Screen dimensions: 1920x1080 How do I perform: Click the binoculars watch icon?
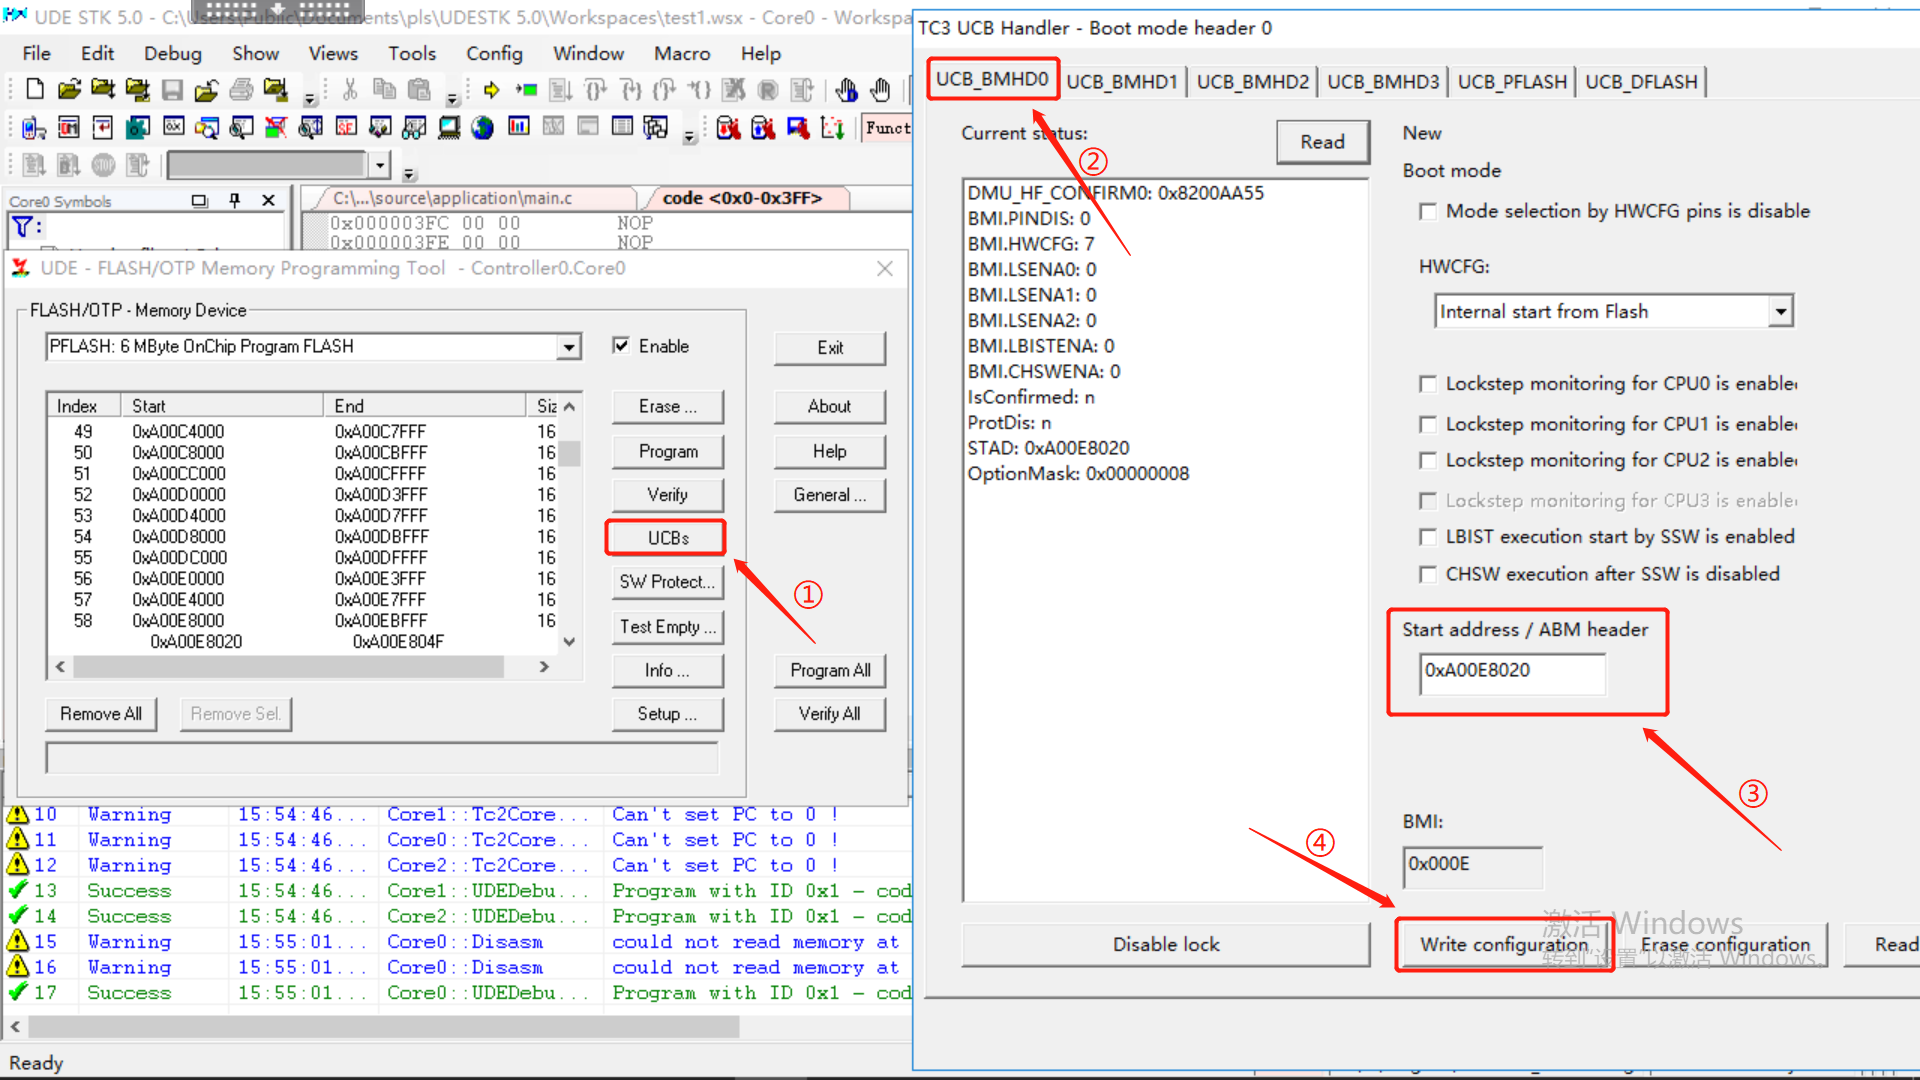414,128
